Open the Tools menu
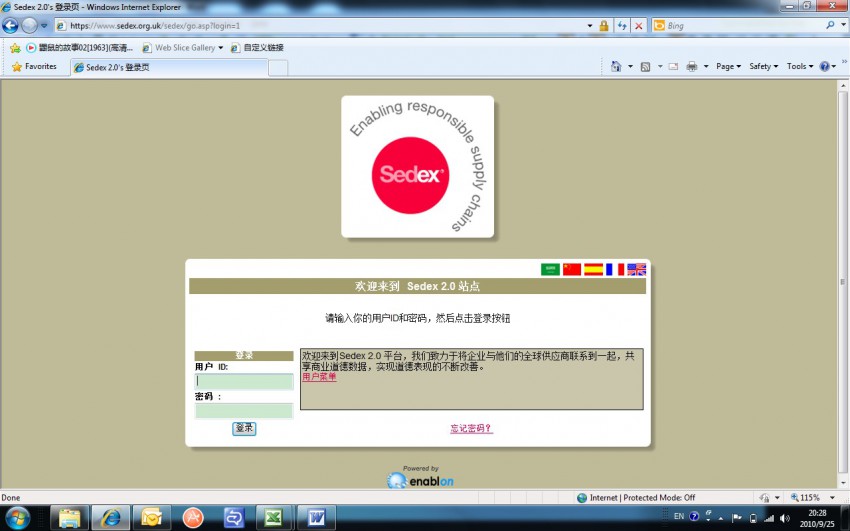 800,66
